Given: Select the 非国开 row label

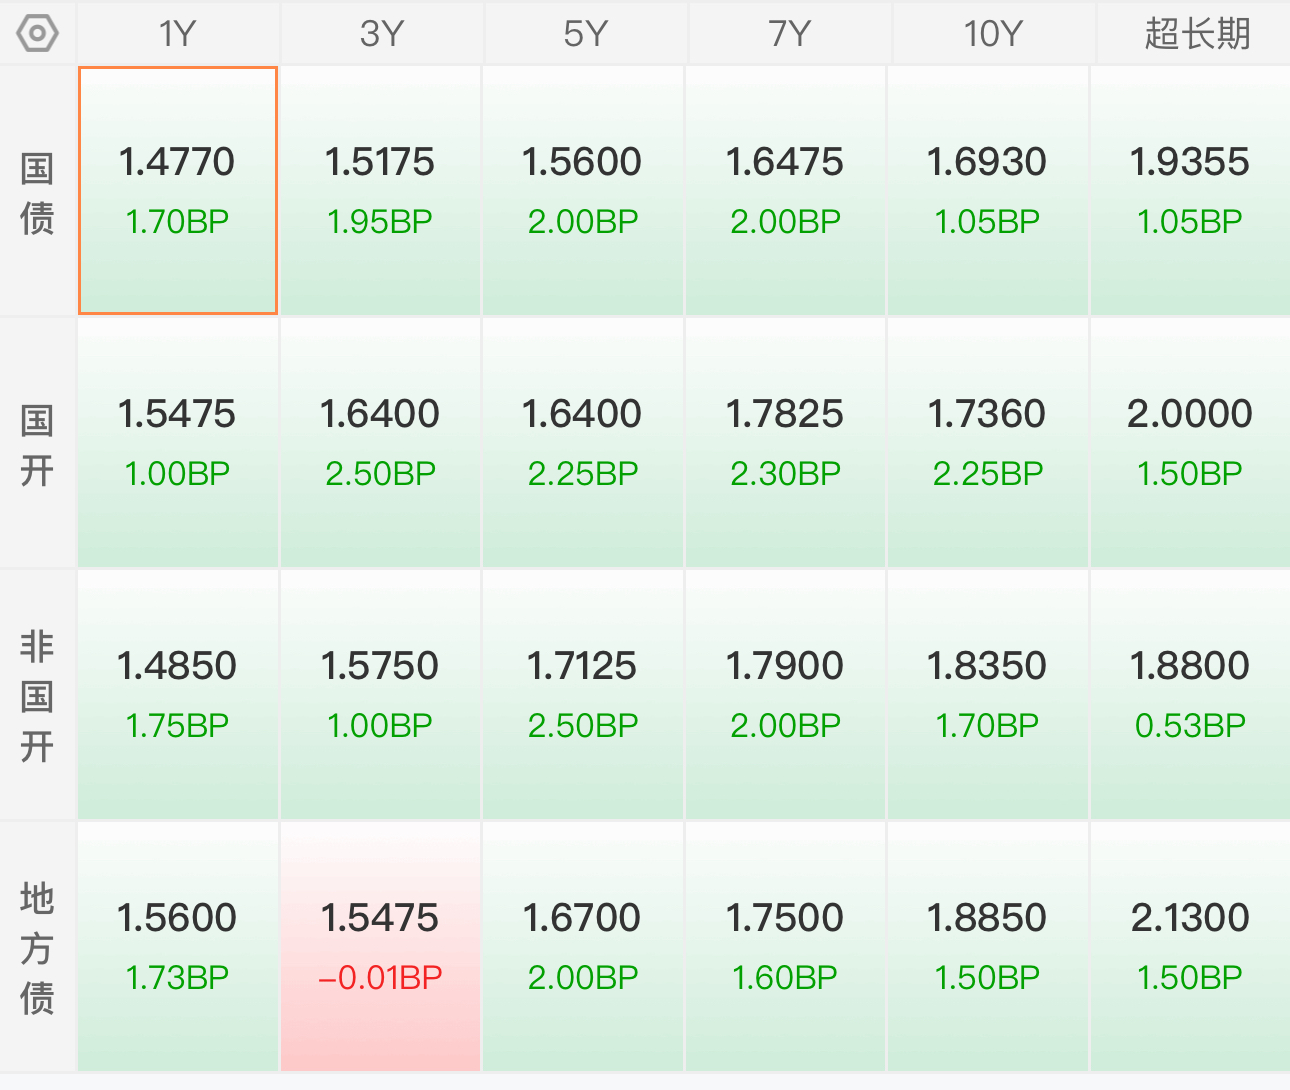Looking at the screenshot, I should click(37, 695).
